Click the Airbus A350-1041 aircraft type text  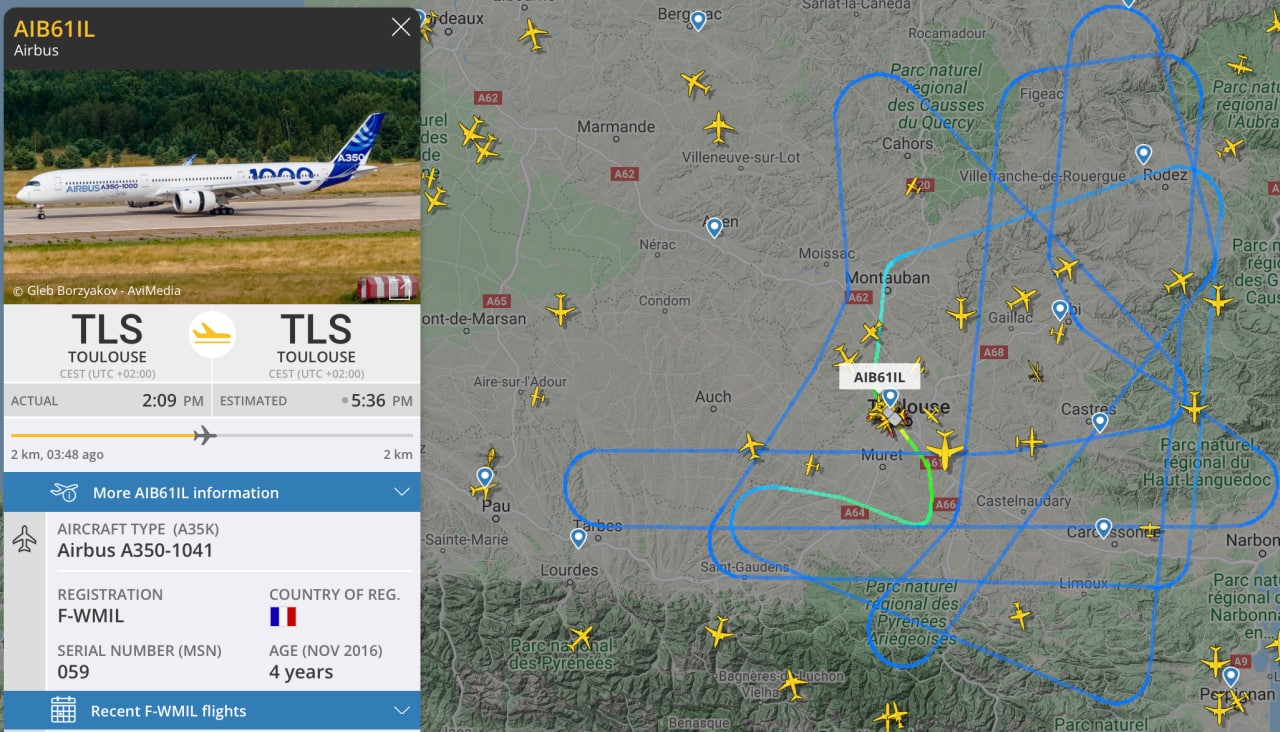[x=135, y=550]
